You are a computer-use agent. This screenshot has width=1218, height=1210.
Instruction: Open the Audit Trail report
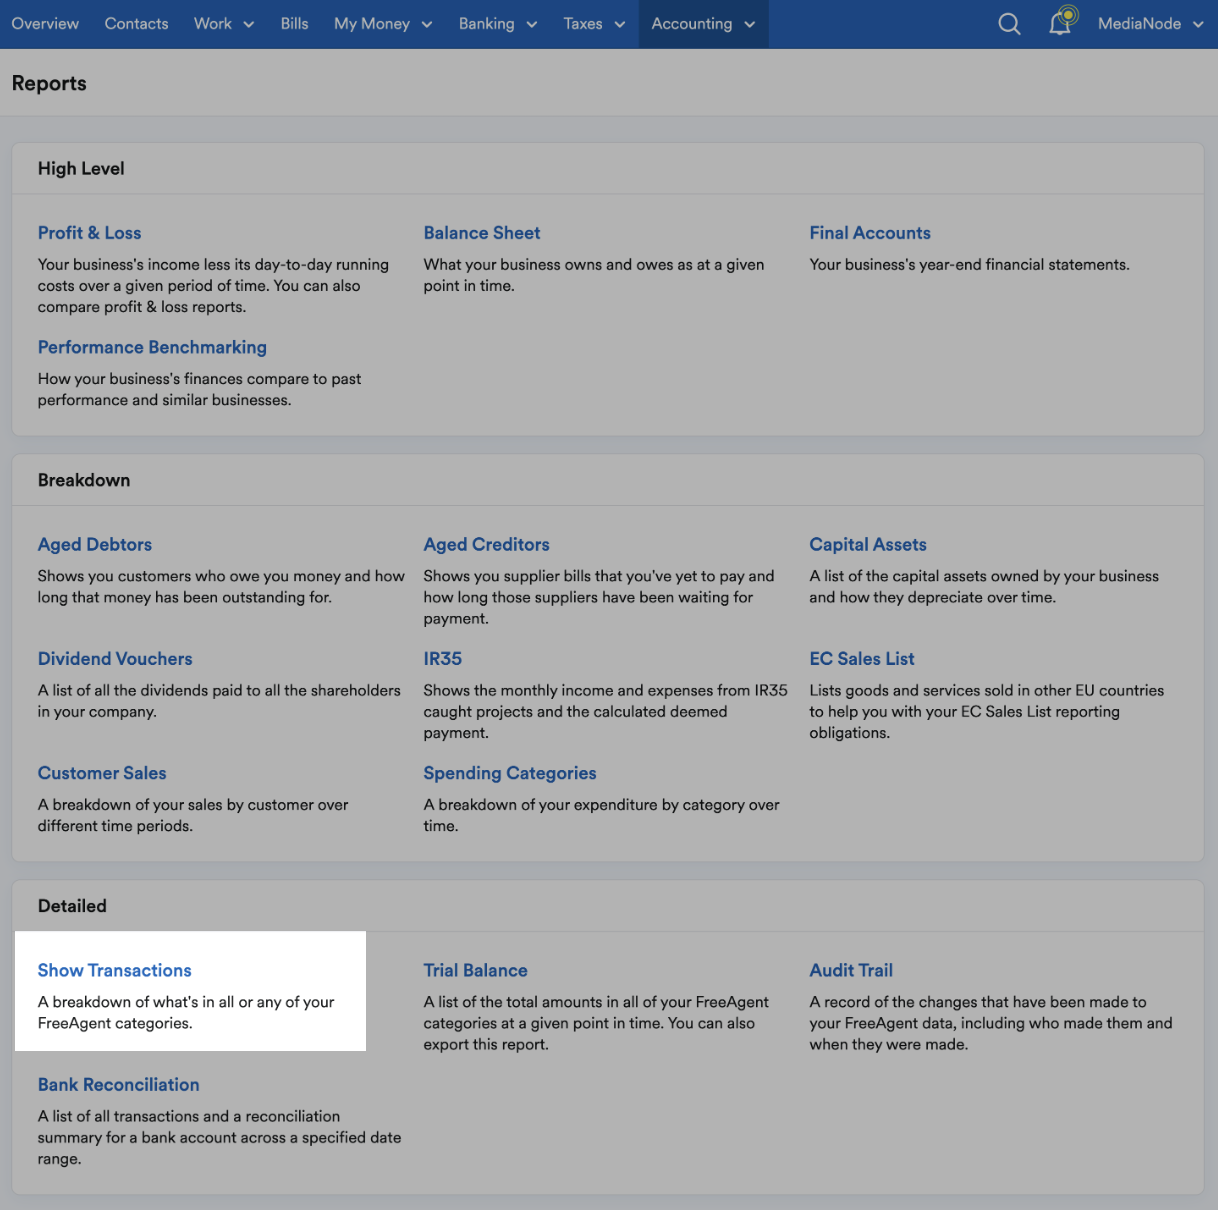[851, 970]
